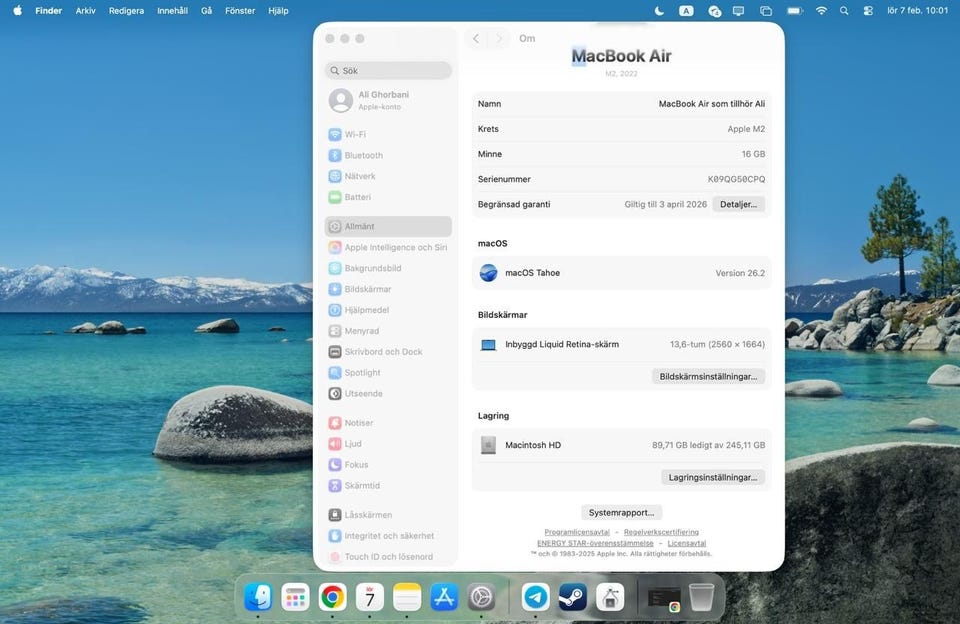Click the Sök search field
Image resolution: width=960 pixels, height=624 pixels.
coord(388,71)
